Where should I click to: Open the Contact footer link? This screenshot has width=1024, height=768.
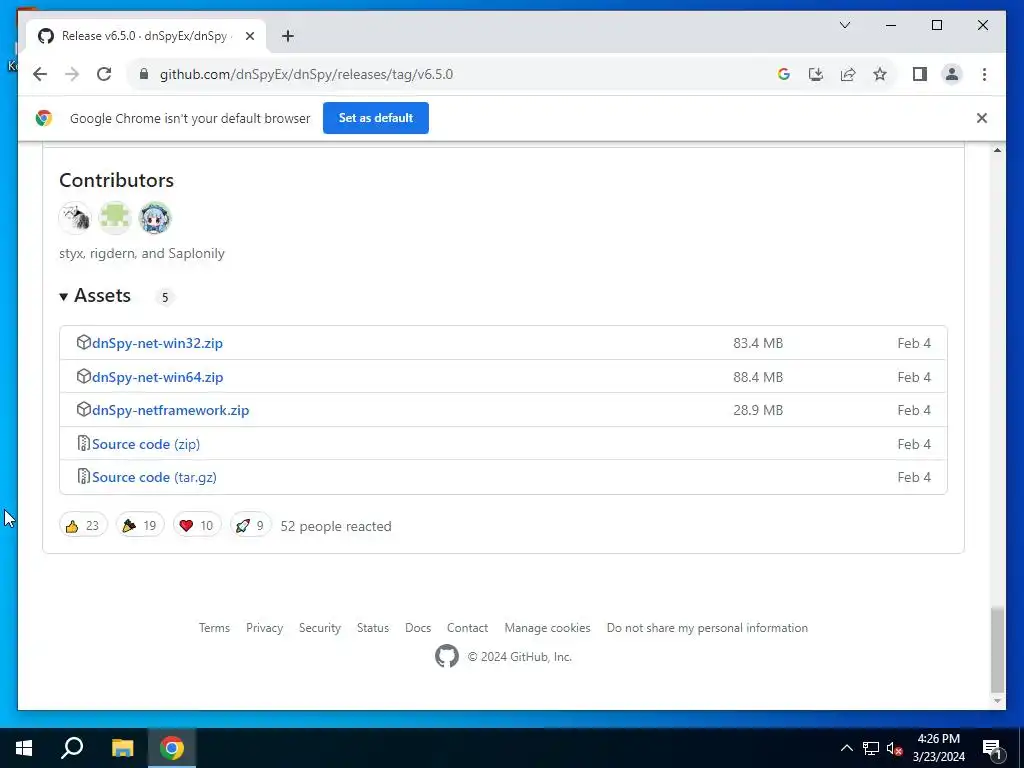tap(468, 628)
